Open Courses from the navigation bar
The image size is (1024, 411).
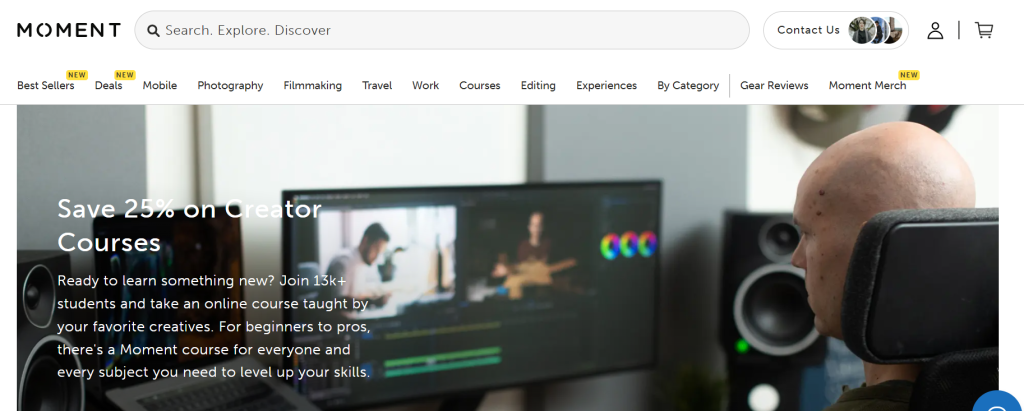(479, 86)
